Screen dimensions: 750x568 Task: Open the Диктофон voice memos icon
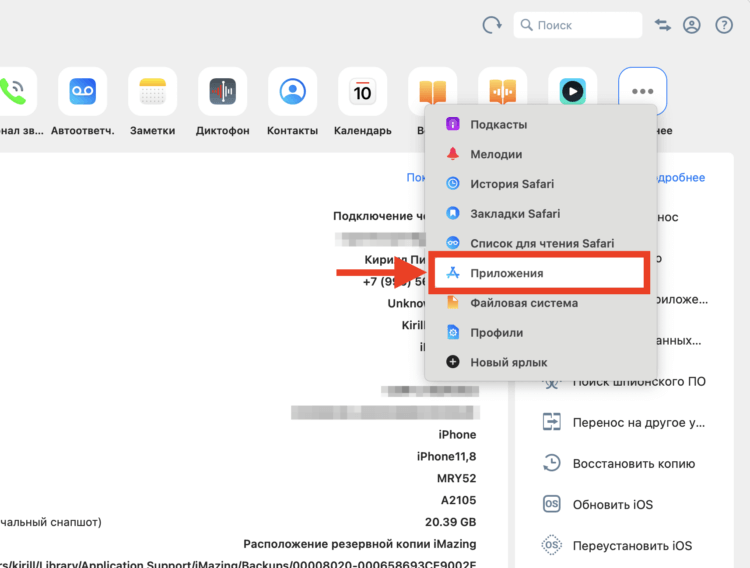222,91
